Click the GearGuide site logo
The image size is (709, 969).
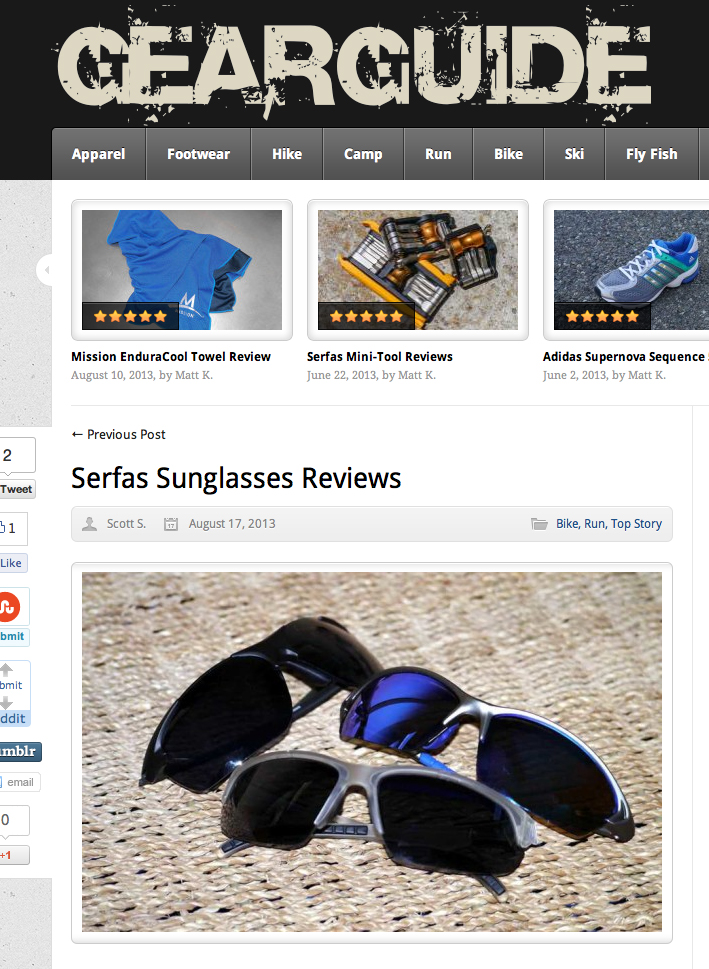tap(354, 65)
